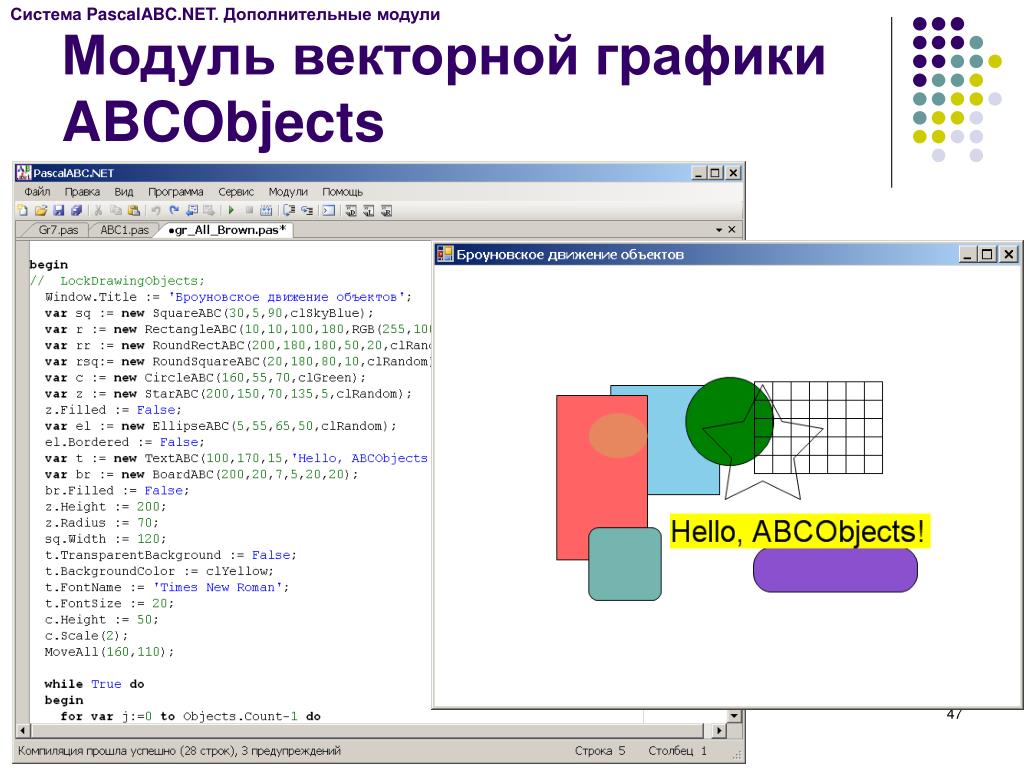Image resolution: width=1024 pixels, height=768 pixels.
Task: Save the file using the floppy disk icon
Action: click(x=59, y=210)
